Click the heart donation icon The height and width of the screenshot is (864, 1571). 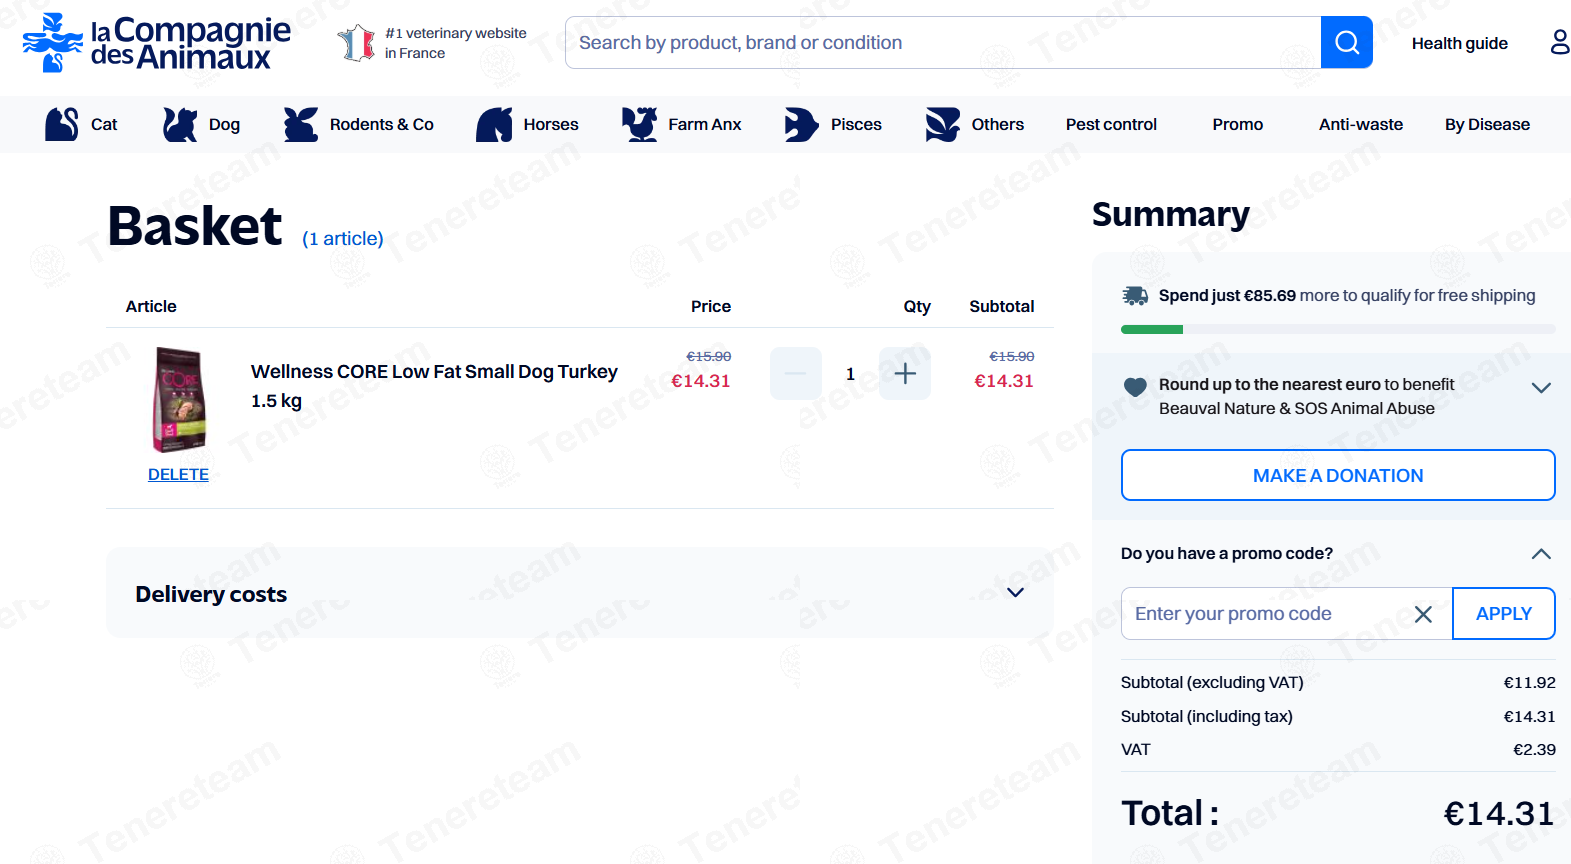[1135, 387]
